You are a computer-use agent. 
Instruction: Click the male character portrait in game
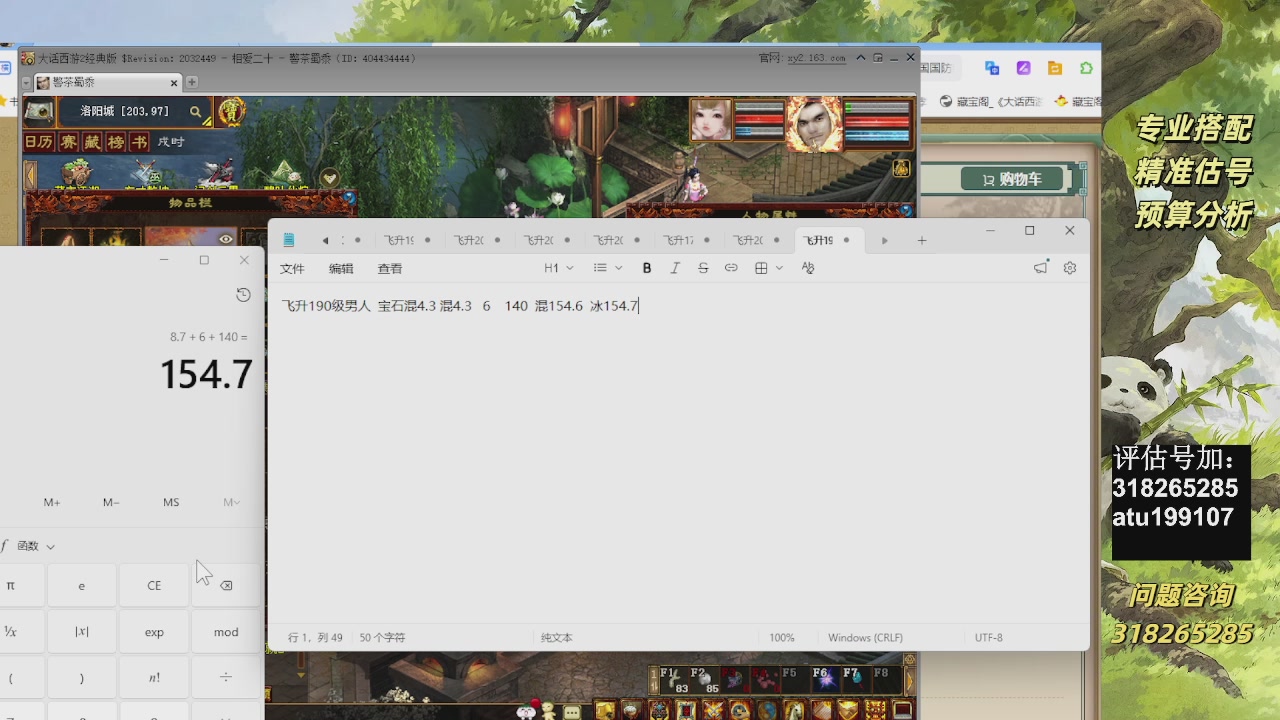click(814, 123)
